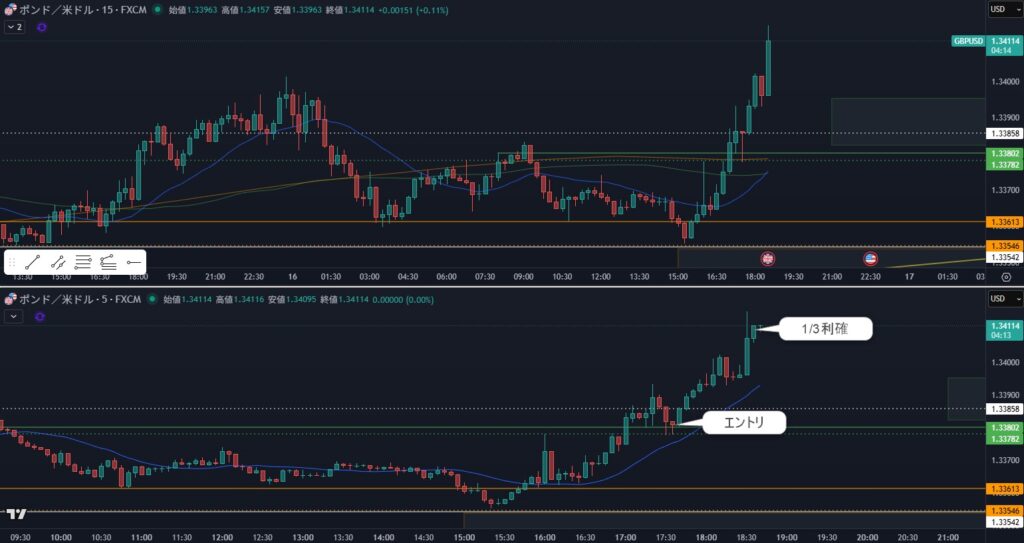Toggle the purple indicator icon in lower chart
Image resolution: width=1024 pixels, height=543 pixels.
pos(39,316)
